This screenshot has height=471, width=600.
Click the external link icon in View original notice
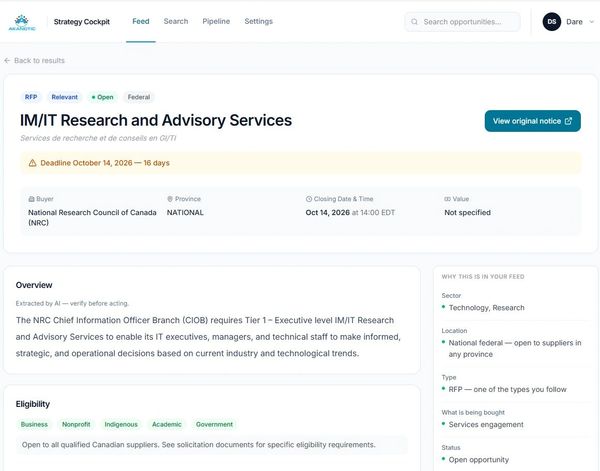(568, 121)
